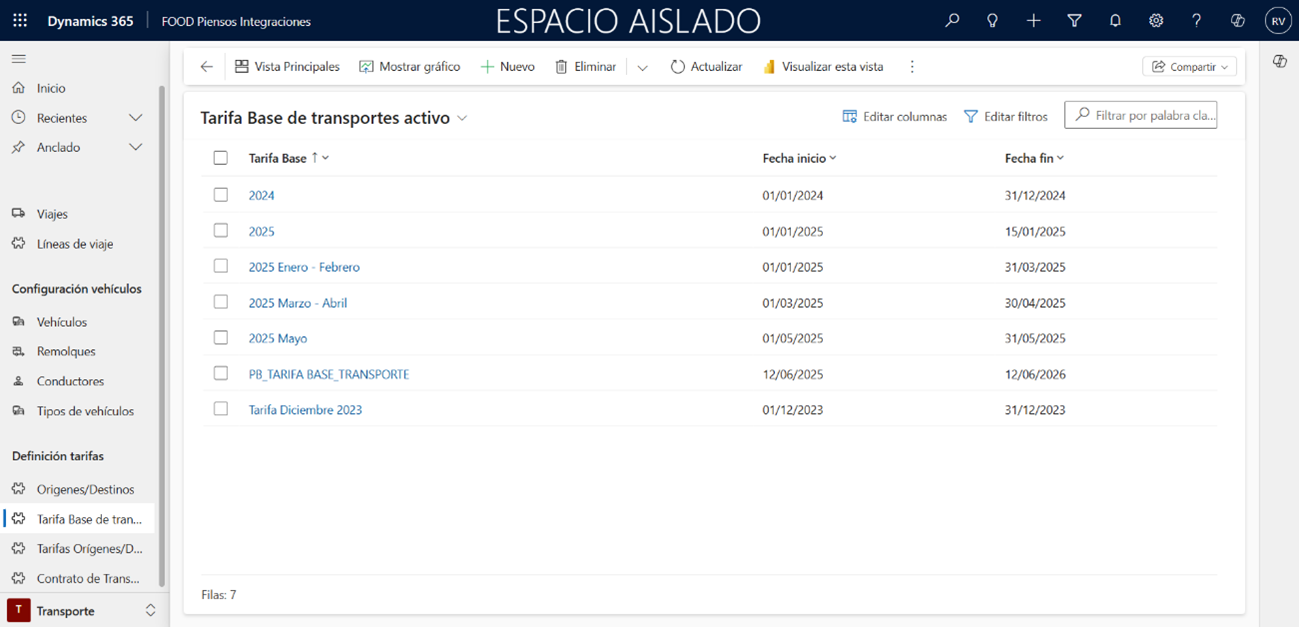Tick the checkbox next to 2025 Mayo
The width and height of the screenshot is (1299, 627).
(x=221, y=338)
